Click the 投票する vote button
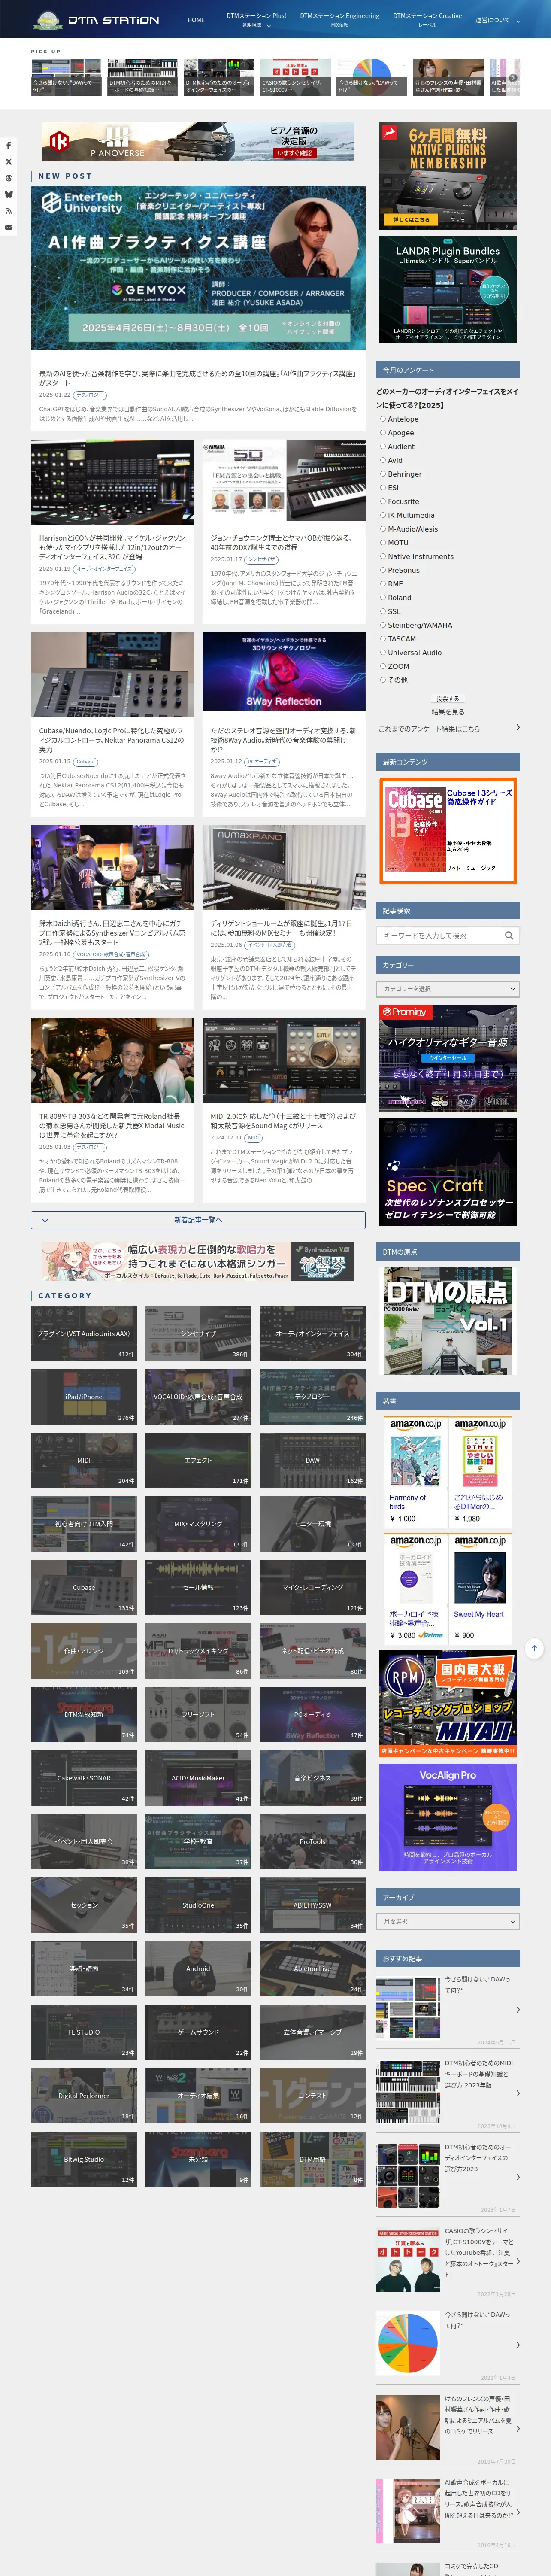The height and width of the screenshot is (2576, 551). tap(448, 698)
